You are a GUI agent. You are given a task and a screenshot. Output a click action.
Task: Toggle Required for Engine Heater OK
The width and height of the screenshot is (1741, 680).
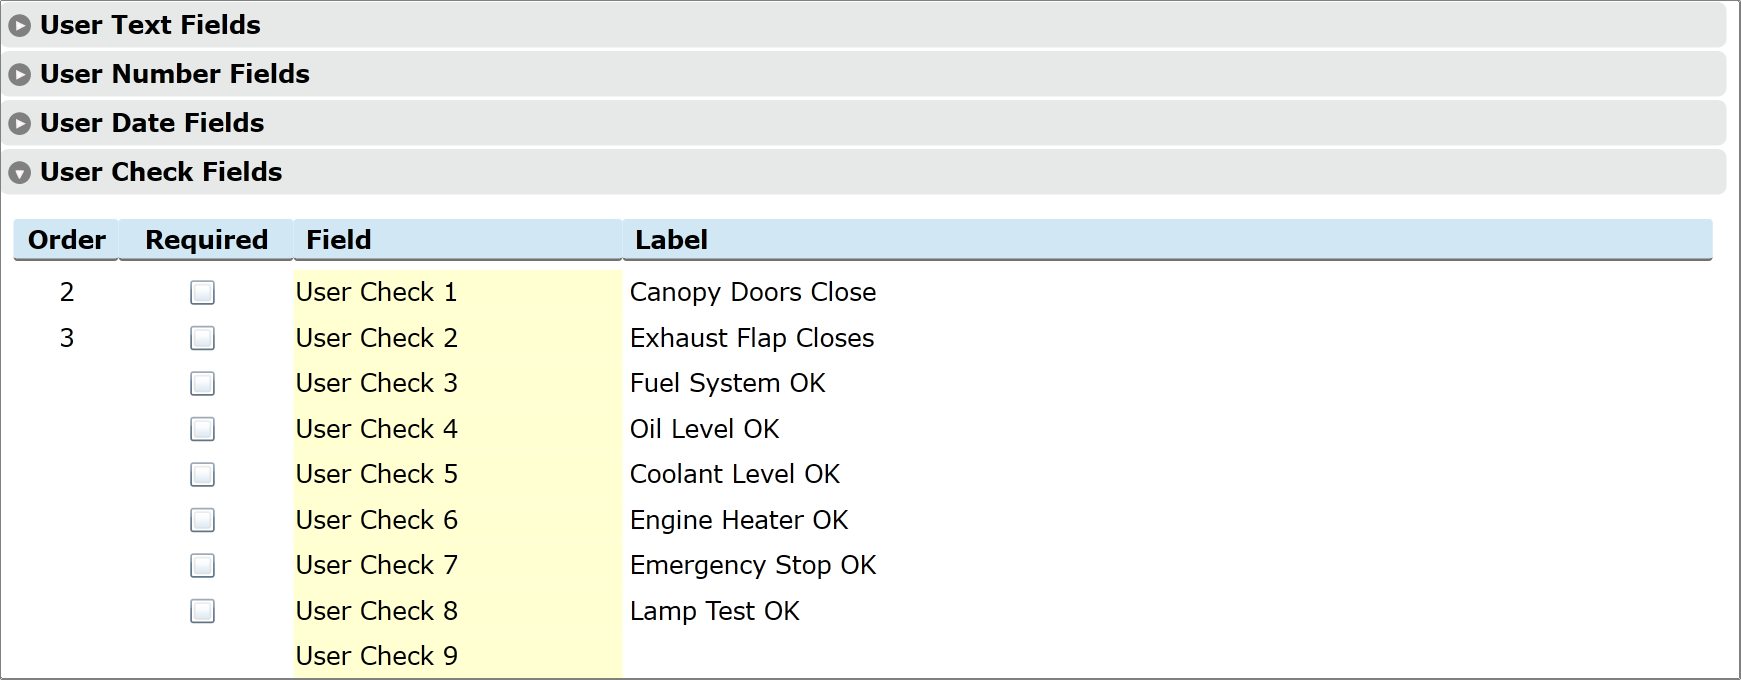[203, 520]
